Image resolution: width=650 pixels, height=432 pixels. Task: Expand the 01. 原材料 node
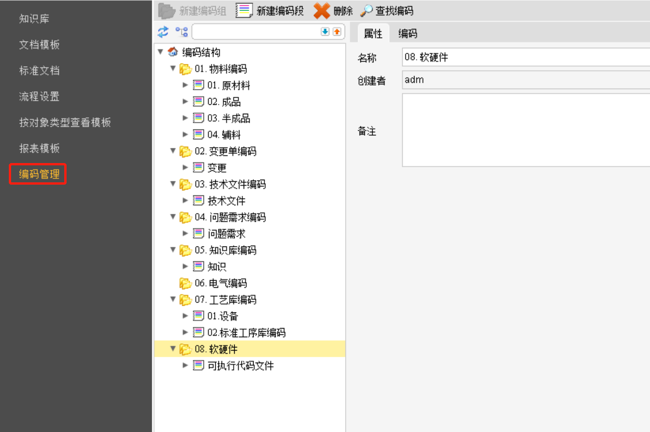[x=185, y=85]
